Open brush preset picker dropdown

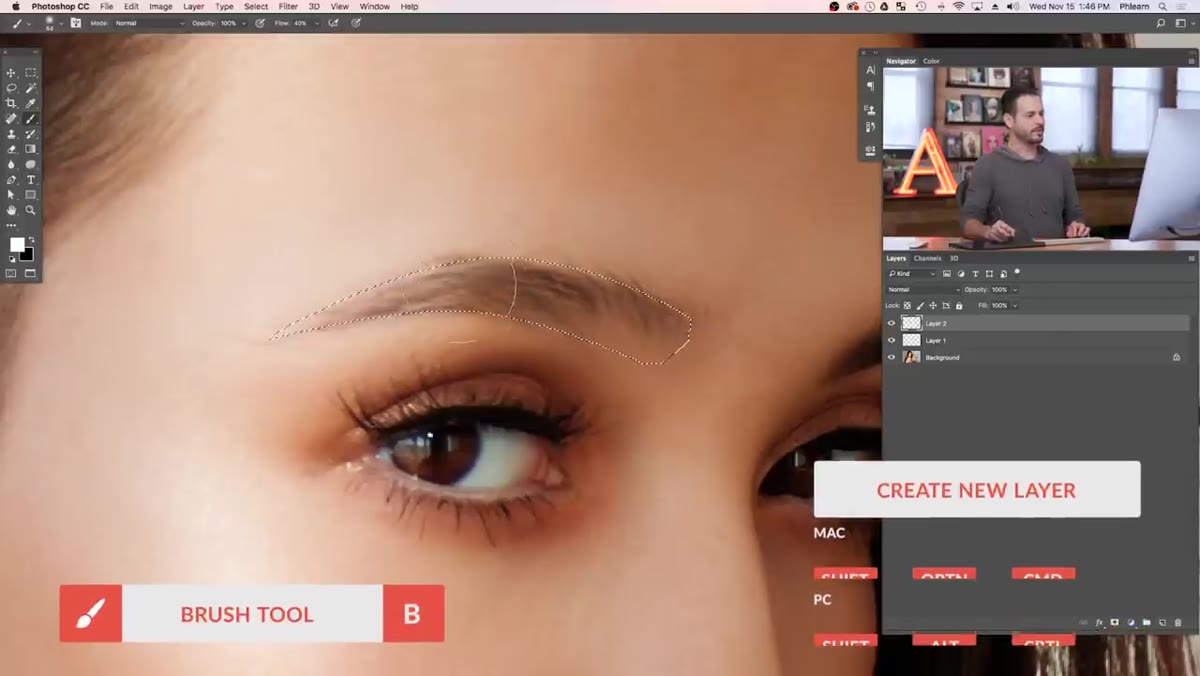coord(59,22)
